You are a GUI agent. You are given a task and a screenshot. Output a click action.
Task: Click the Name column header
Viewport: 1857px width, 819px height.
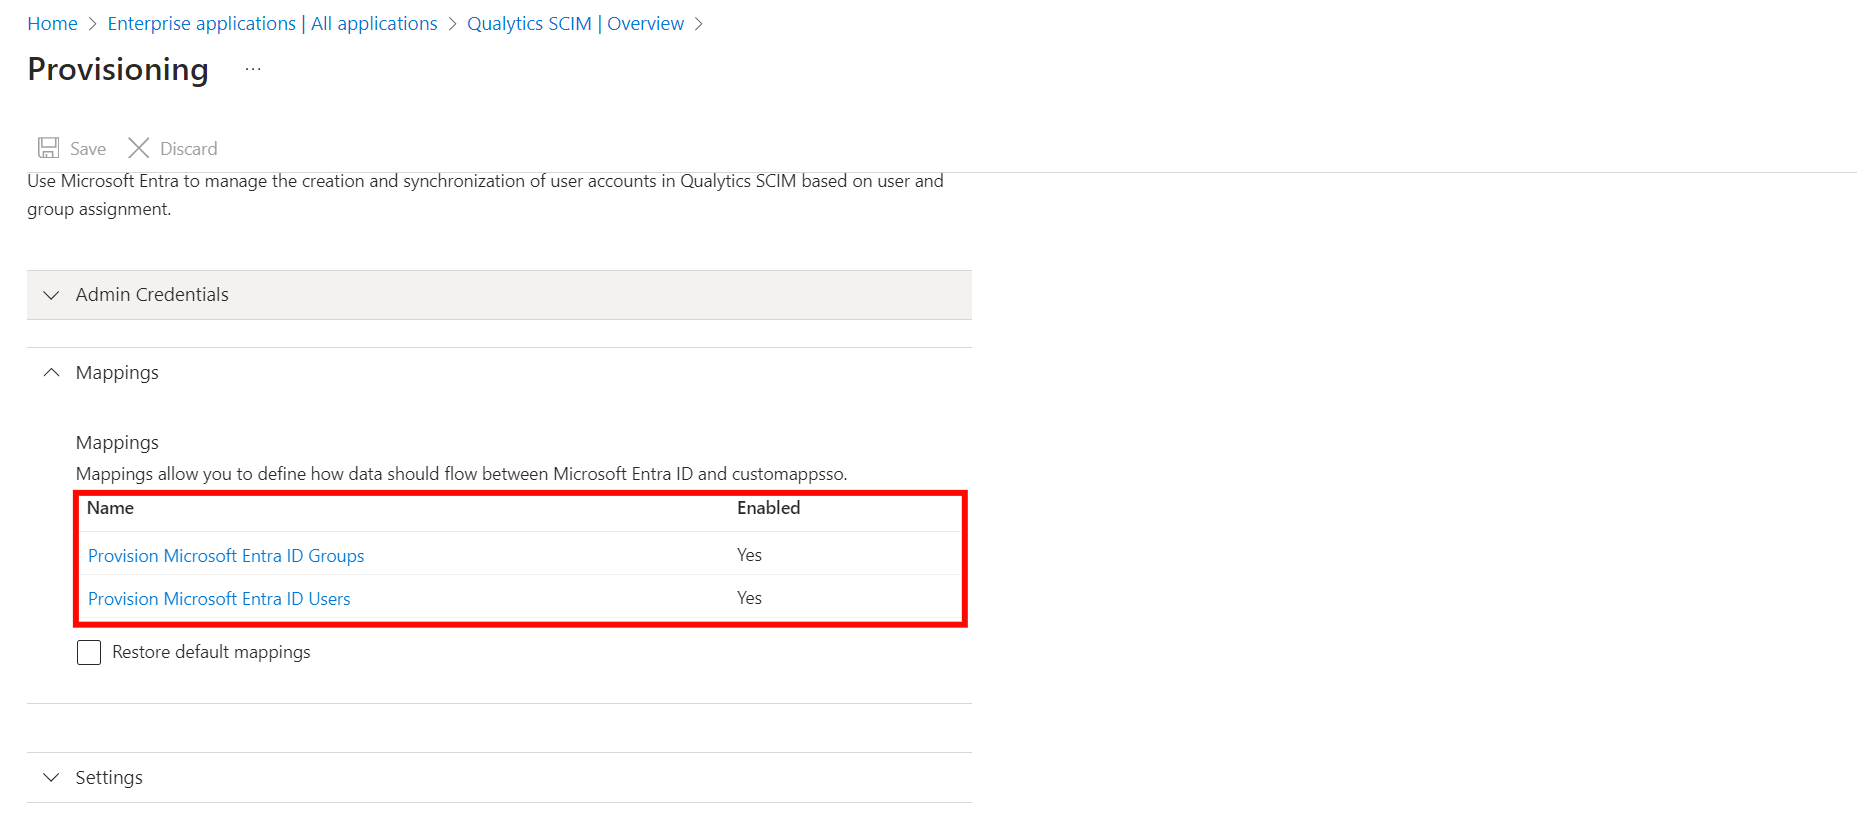point(110,508)
